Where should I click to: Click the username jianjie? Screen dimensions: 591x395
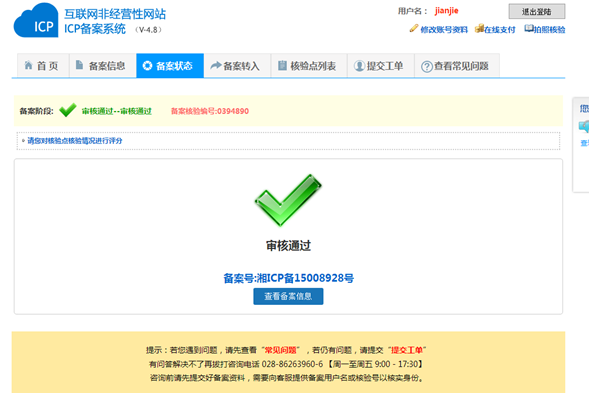(447, 11)
